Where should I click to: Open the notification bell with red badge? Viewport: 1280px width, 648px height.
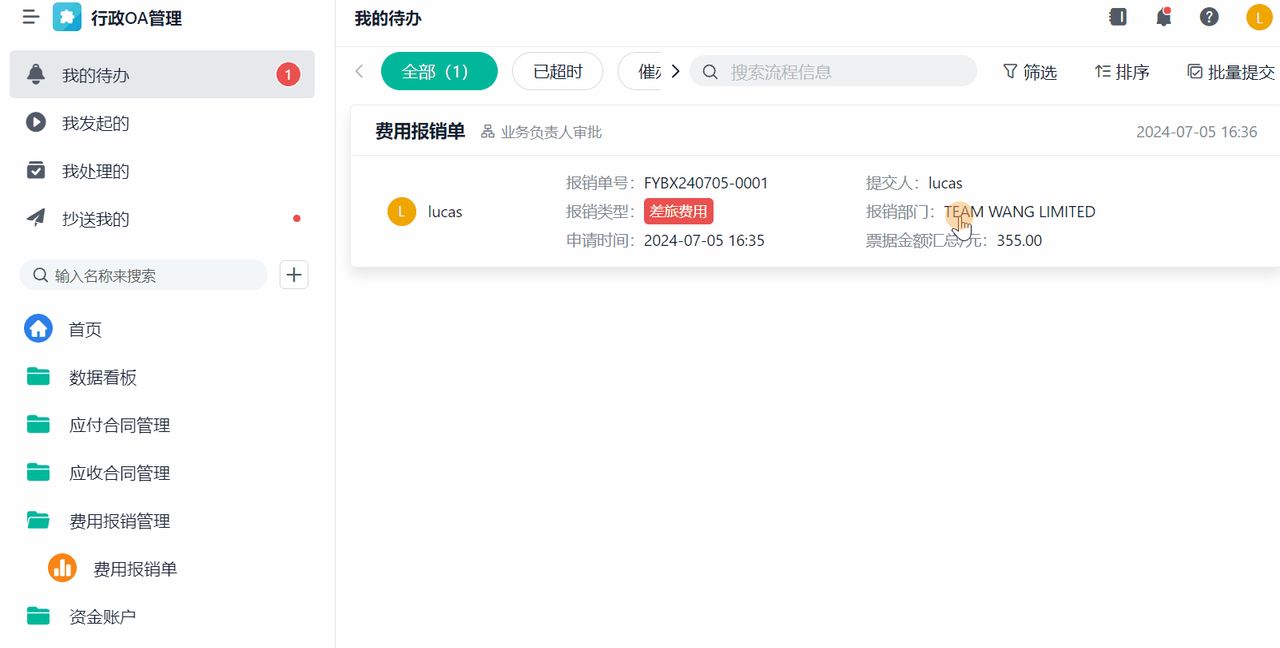(1163, 17)
